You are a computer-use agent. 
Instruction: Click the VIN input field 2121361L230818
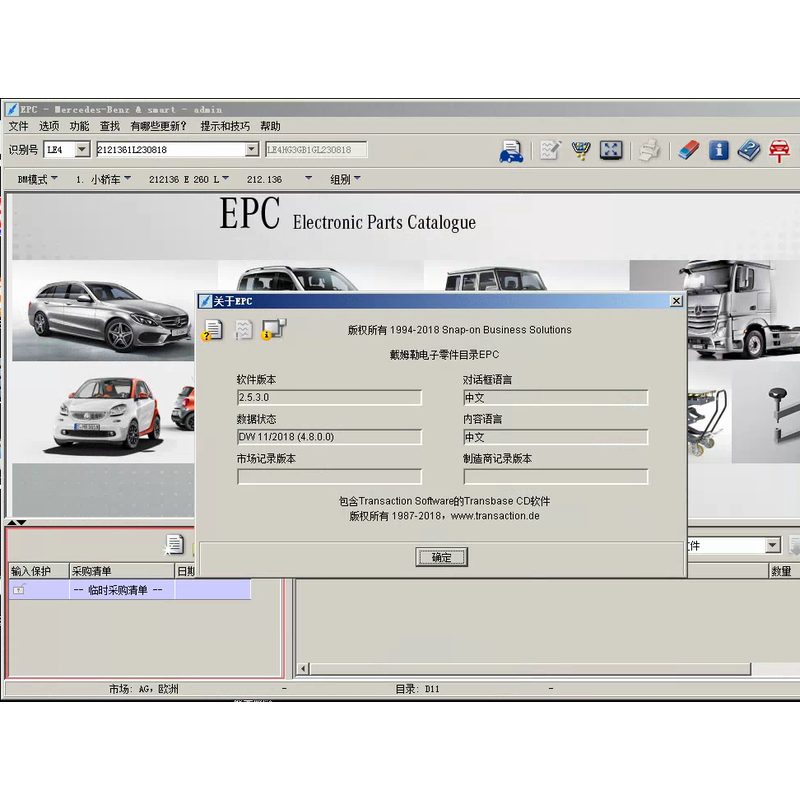(x=171, y=149)
